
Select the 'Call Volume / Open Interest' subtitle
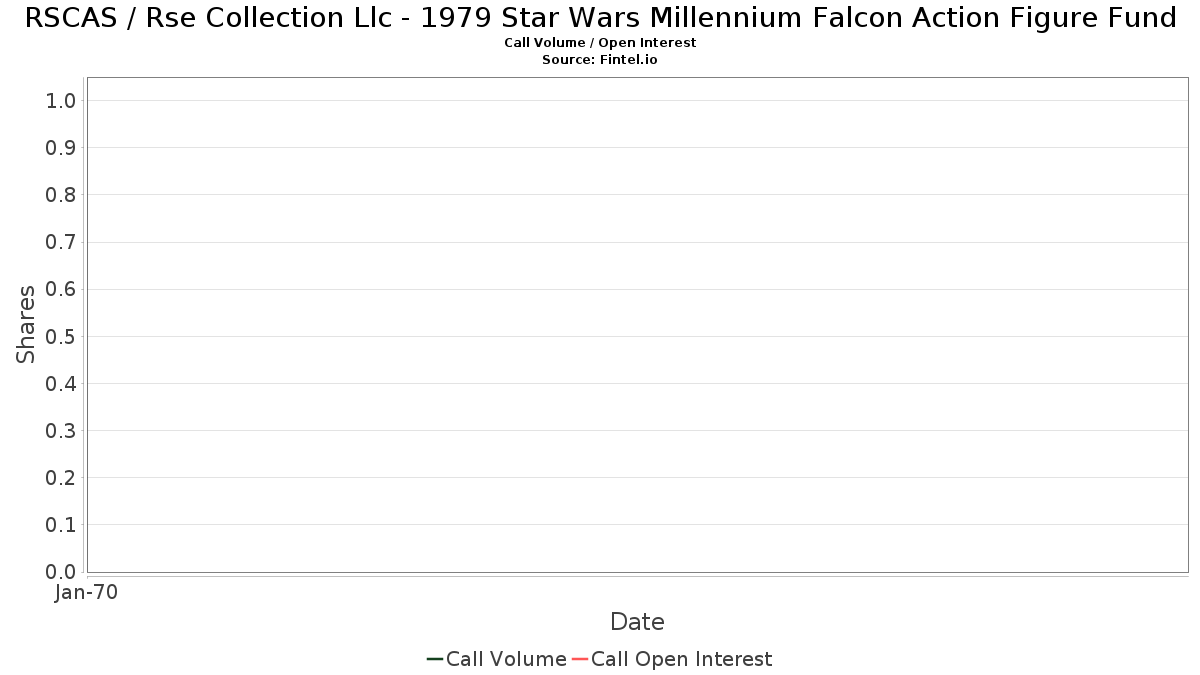point(600,43)
